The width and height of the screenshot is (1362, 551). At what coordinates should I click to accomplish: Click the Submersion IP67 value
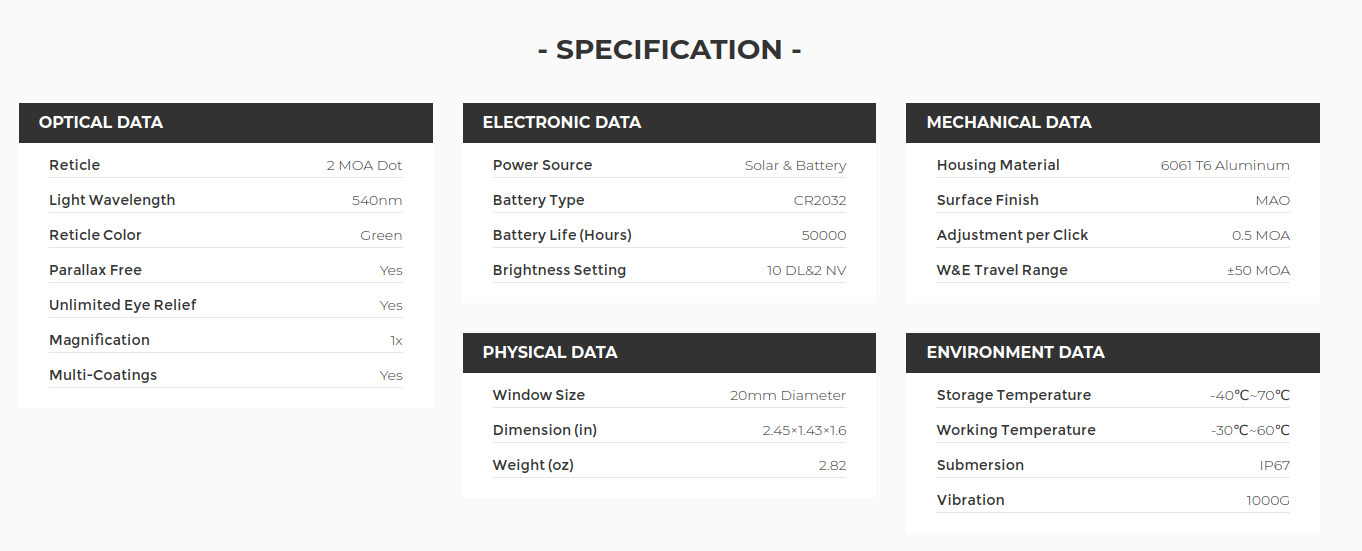coord(1275,466)
